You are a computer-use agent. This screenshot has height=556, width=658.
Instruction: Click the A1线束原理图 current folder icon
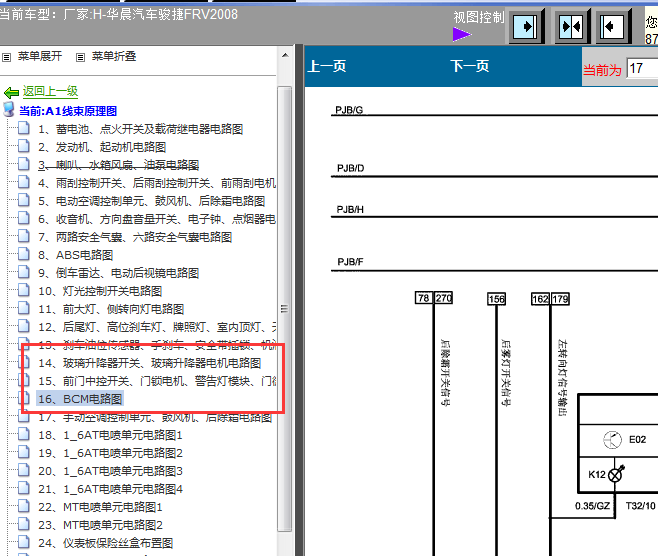tap(9, 109)
